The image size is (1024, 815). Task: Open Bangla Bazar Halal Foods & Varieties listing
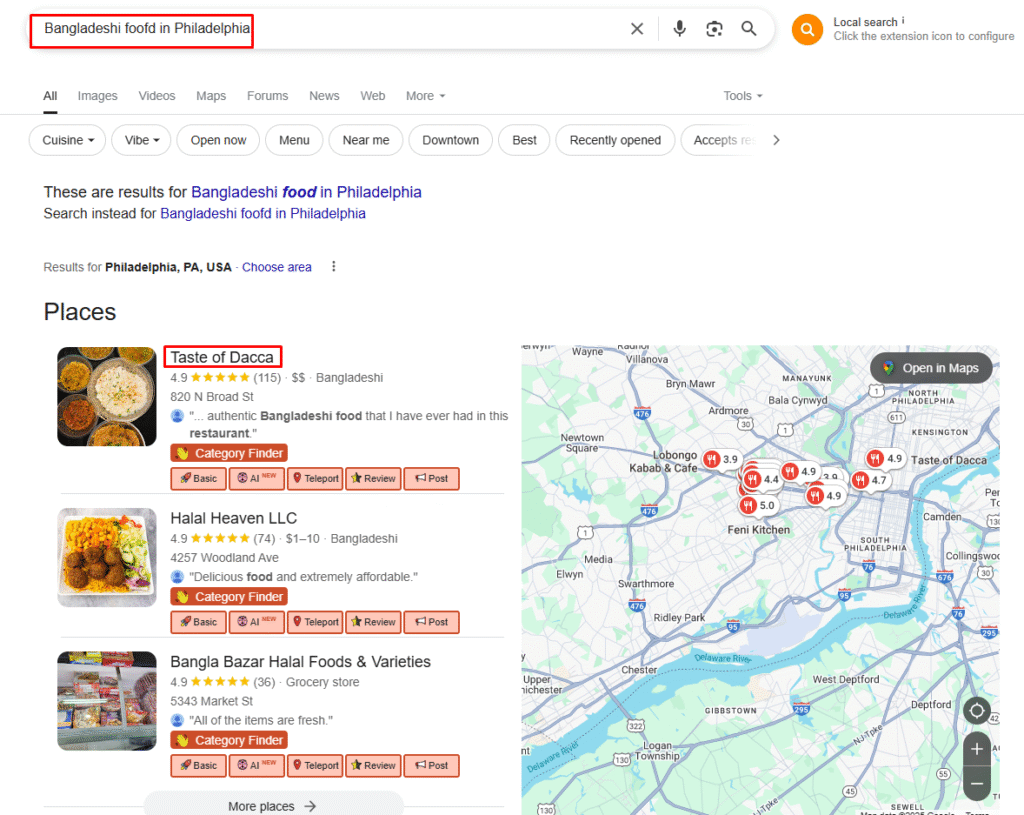(300, 662)
